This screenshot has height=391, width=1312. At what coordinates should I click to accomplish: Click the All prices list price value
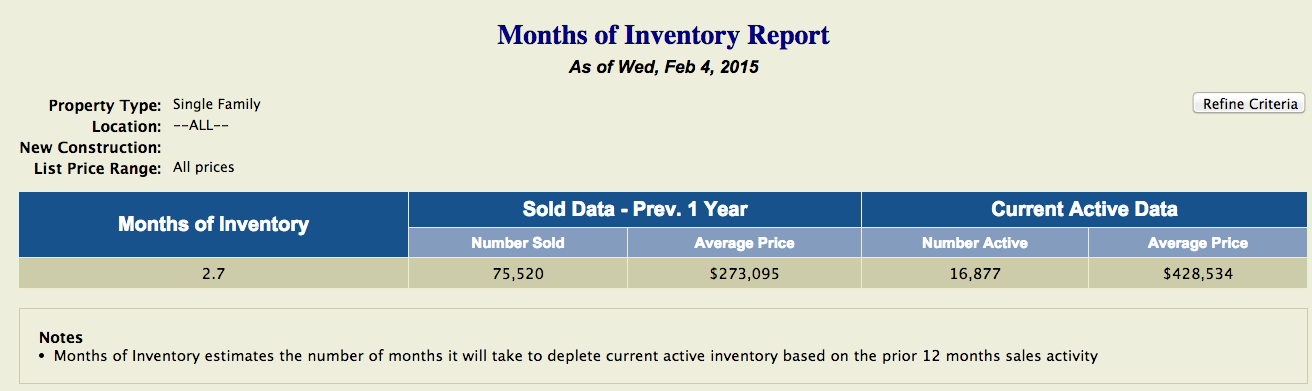[x=204, y=167]
